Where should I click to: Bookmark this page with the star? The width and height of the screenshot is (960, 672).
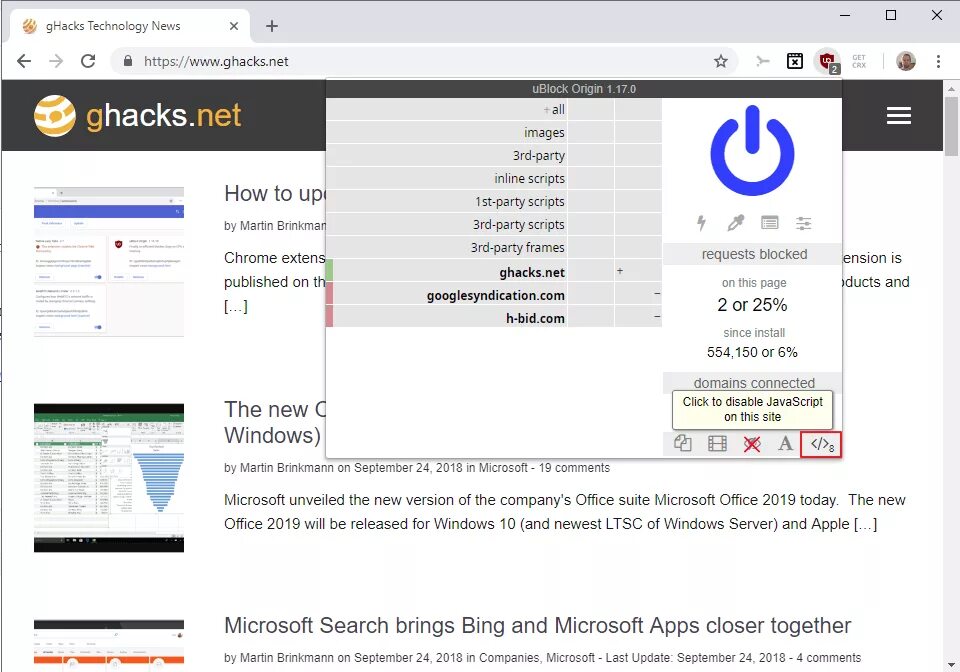pyautogui.click(x=721, y=61)
